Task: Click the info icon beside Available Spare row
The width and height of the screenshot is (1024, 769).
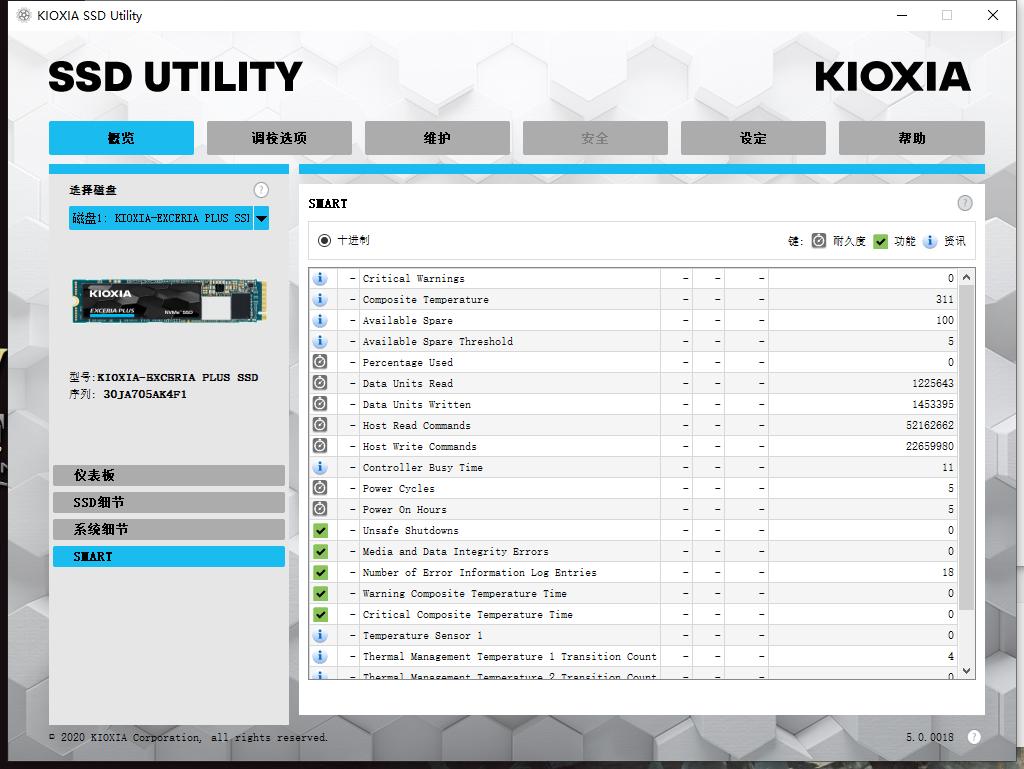Action: coord(320,320)
